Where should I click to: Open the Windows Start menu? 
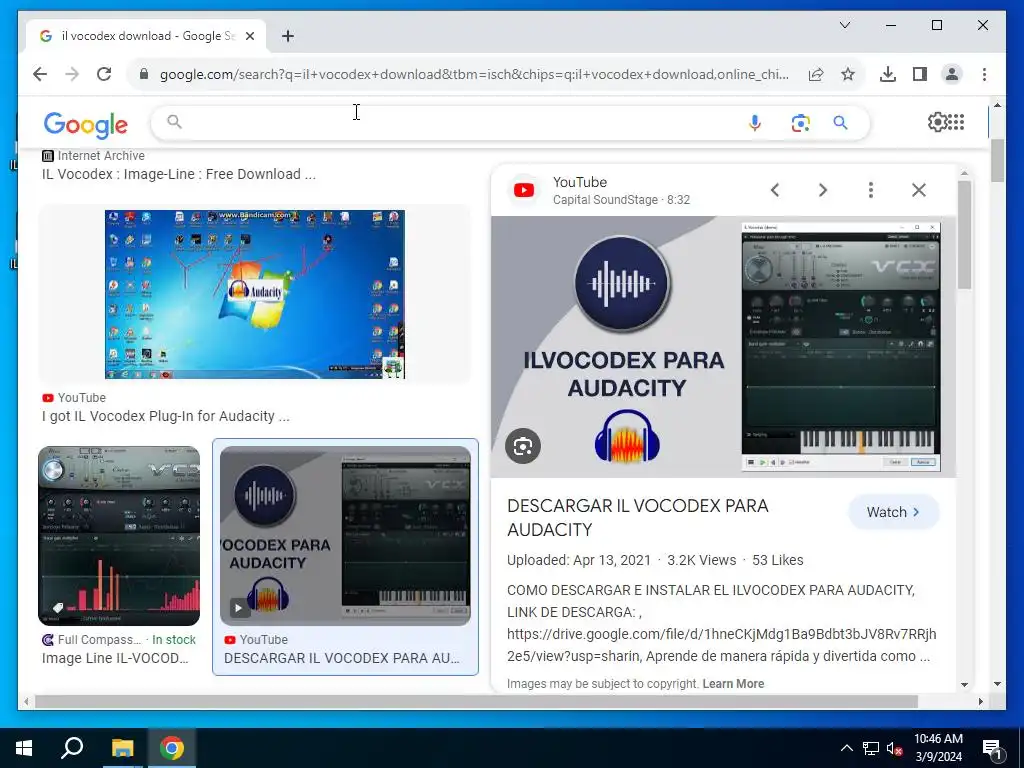pyautogui.click(x=24, y=748)
